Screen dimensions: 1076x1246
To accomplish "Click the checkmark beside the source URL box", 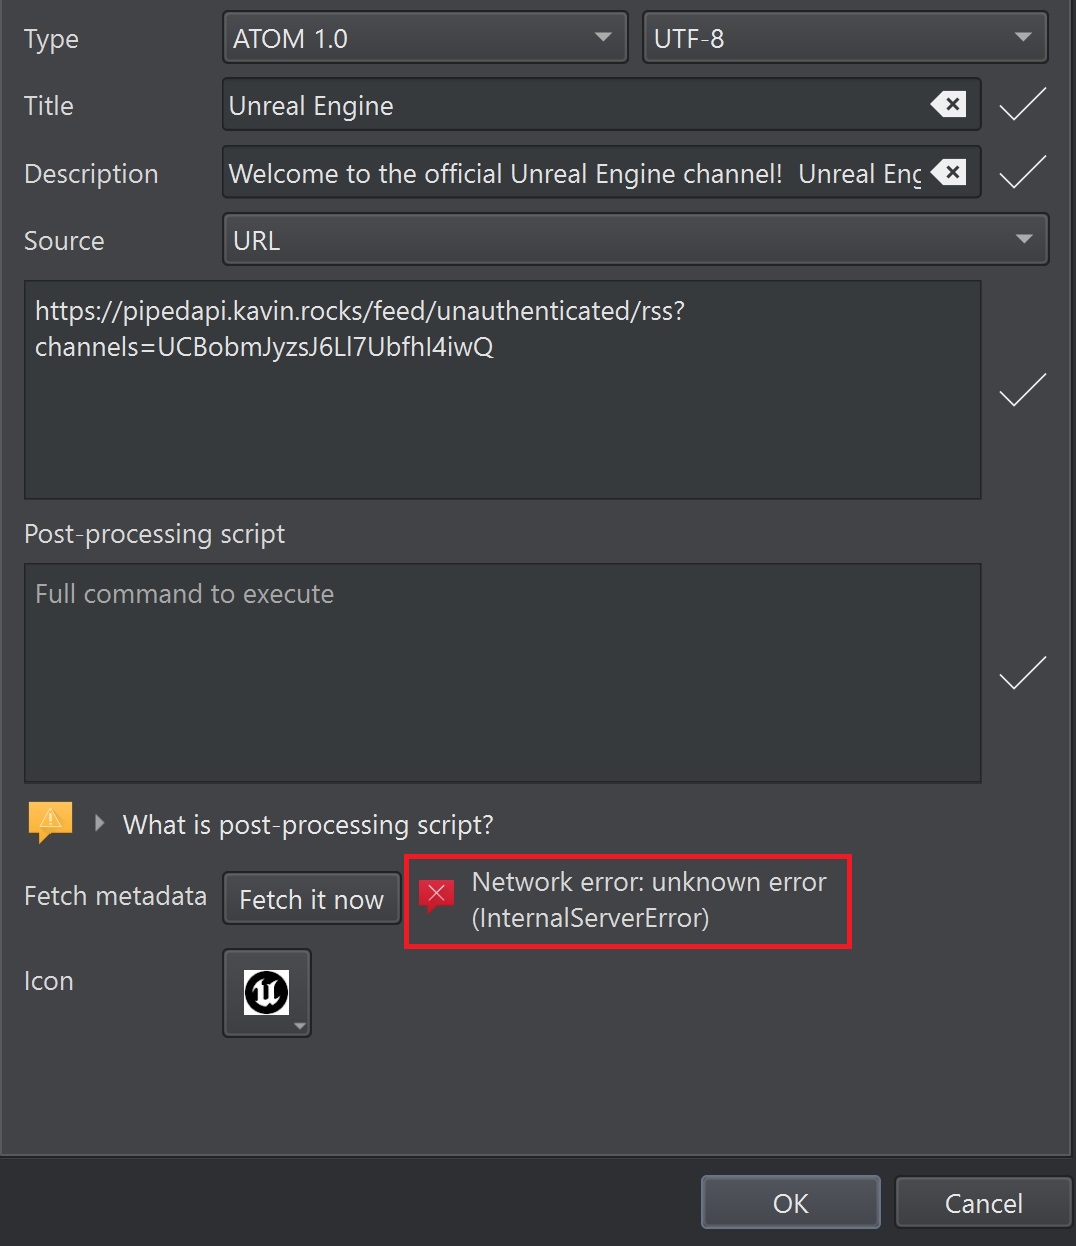I will coord(1022,389).
